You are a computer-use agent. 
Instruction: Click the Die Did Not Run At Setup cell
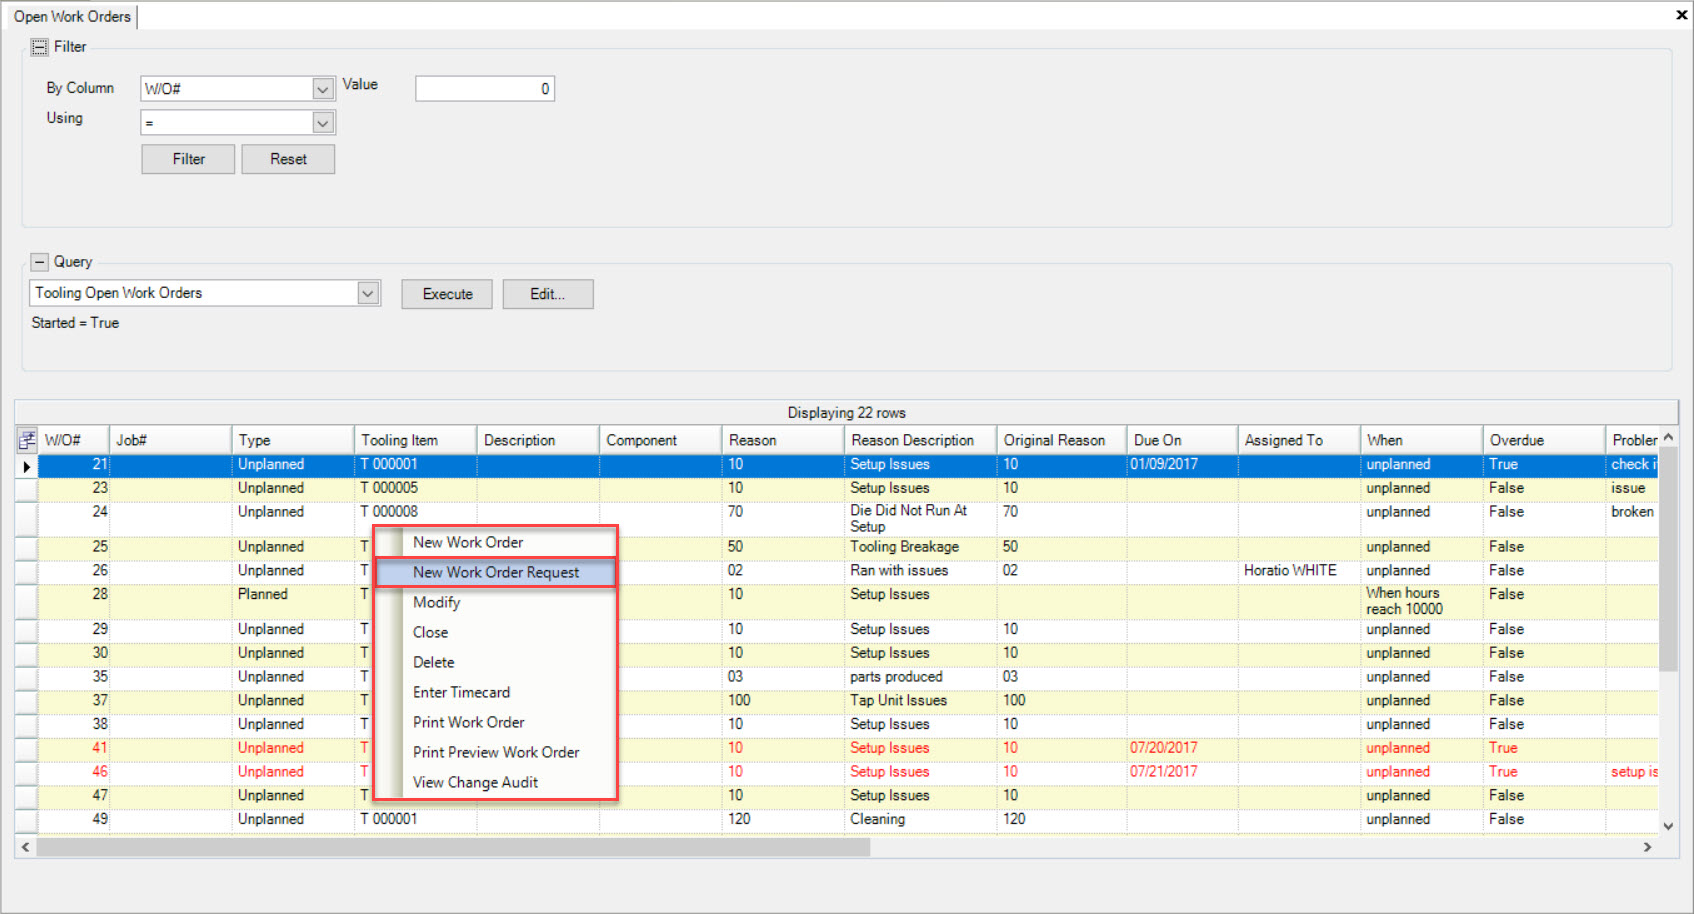click(x=921, y=518)
